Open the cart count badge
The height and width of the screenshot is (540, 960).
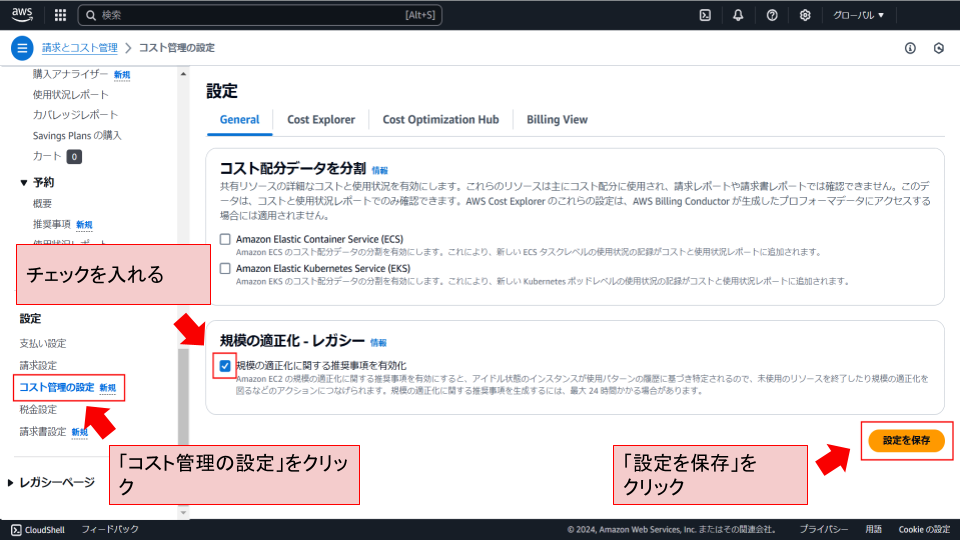[74, 157]
